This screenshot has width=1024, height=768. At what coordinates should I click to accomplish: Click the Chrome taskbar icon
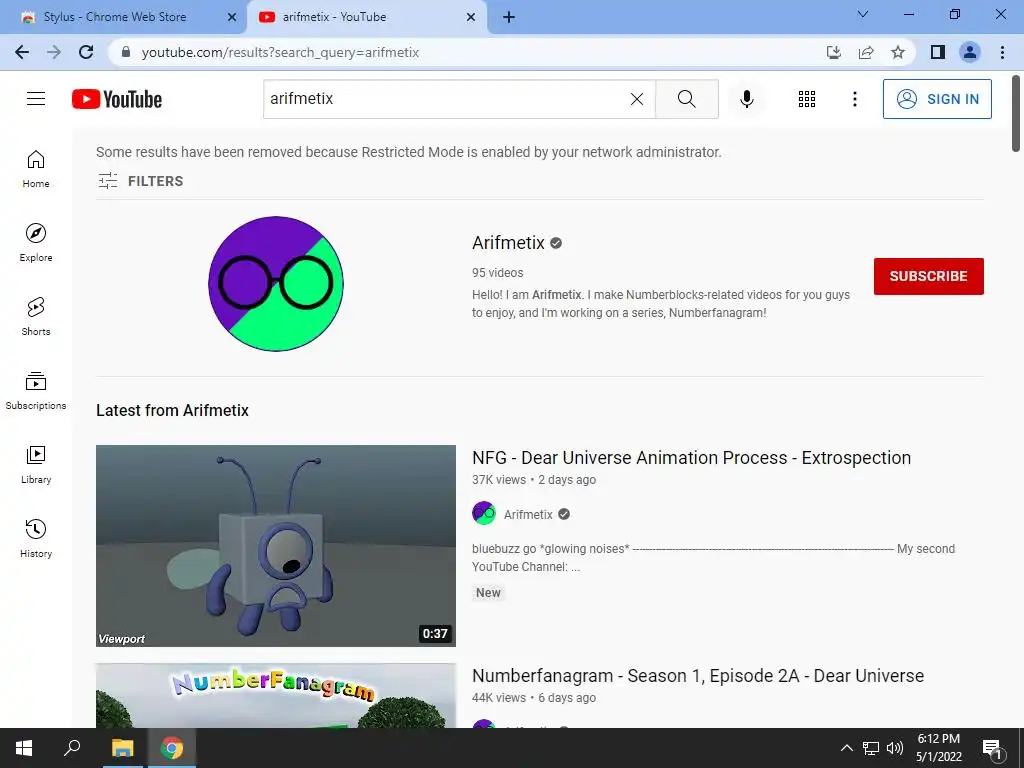[x=172, y=748]
